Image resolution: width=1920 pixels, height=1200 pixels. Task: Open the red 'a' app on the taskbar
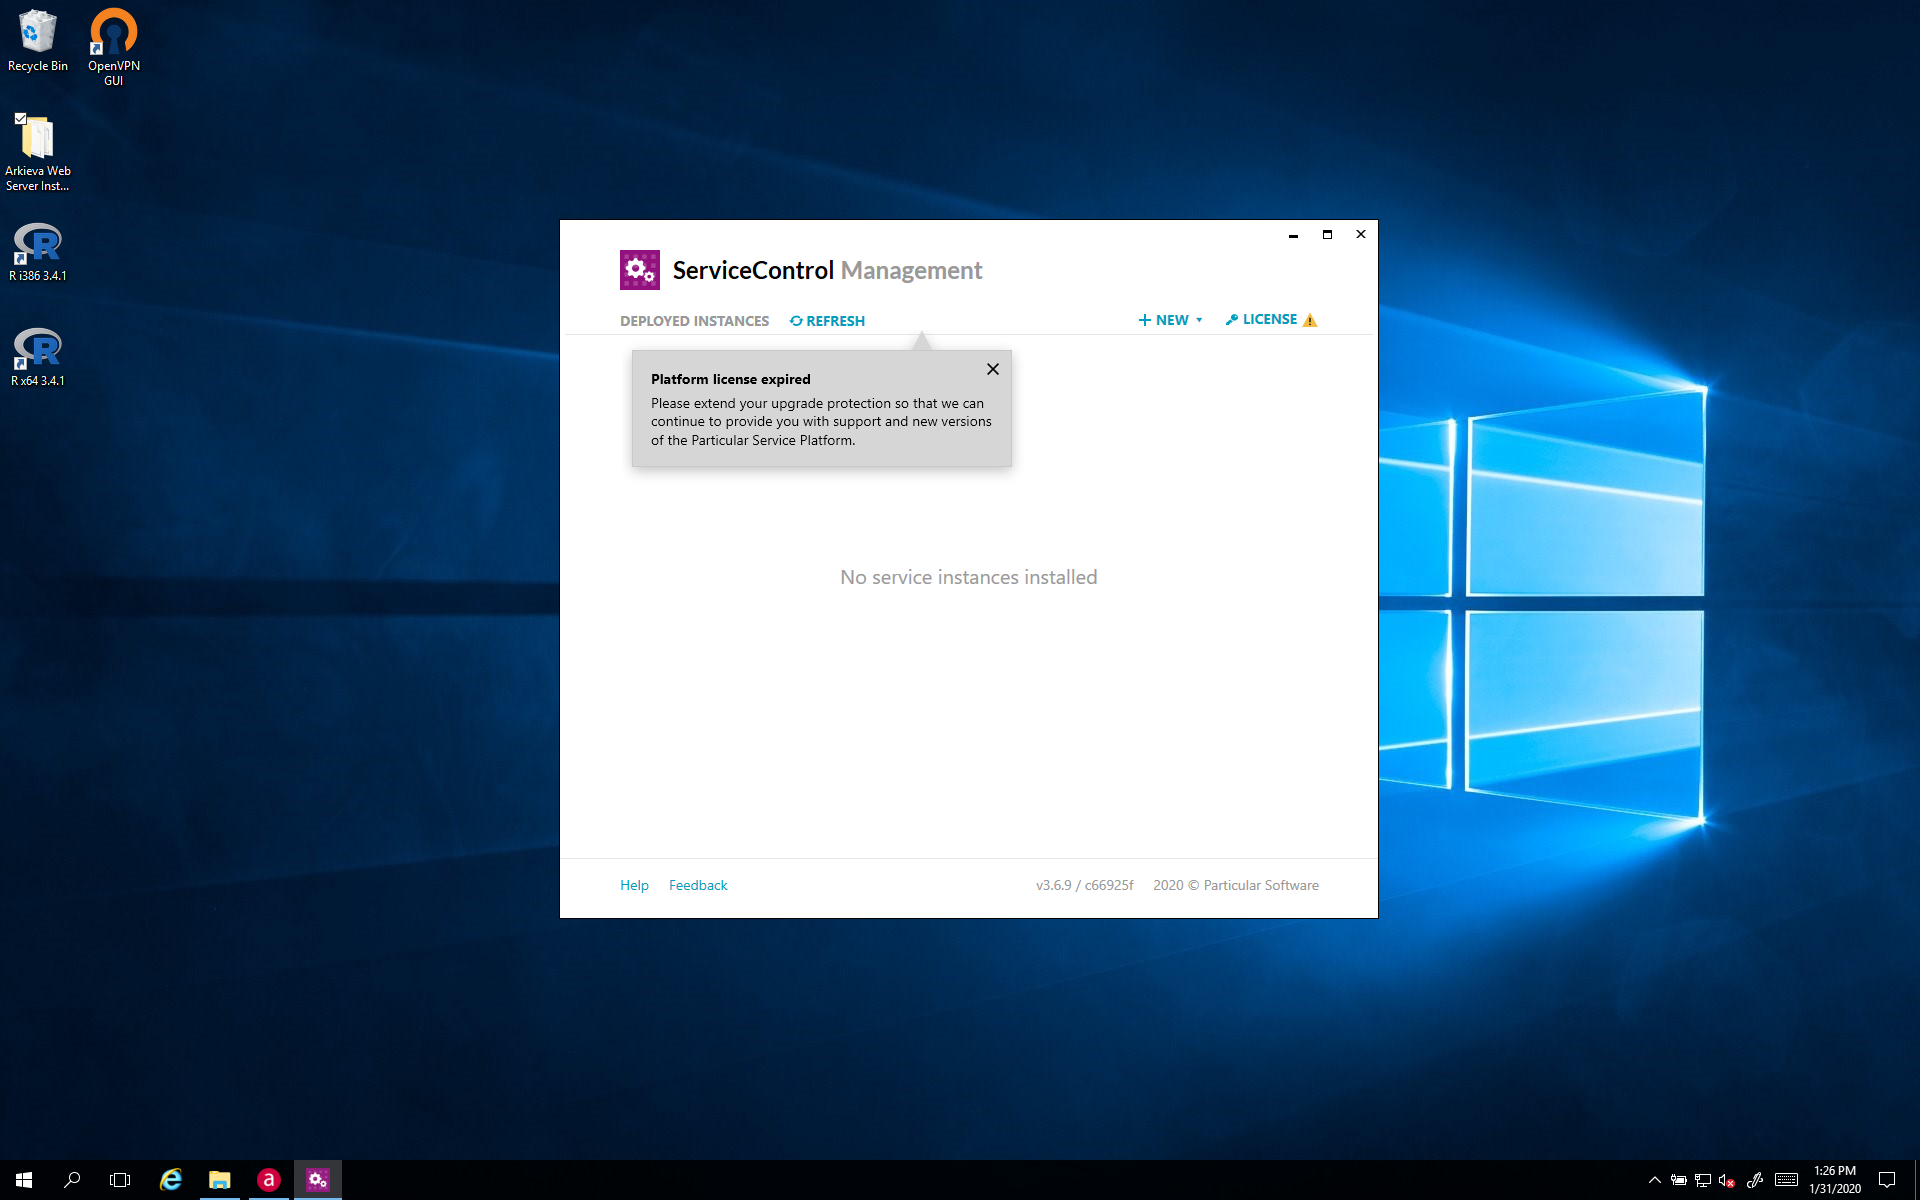[x=269, y=1180]
